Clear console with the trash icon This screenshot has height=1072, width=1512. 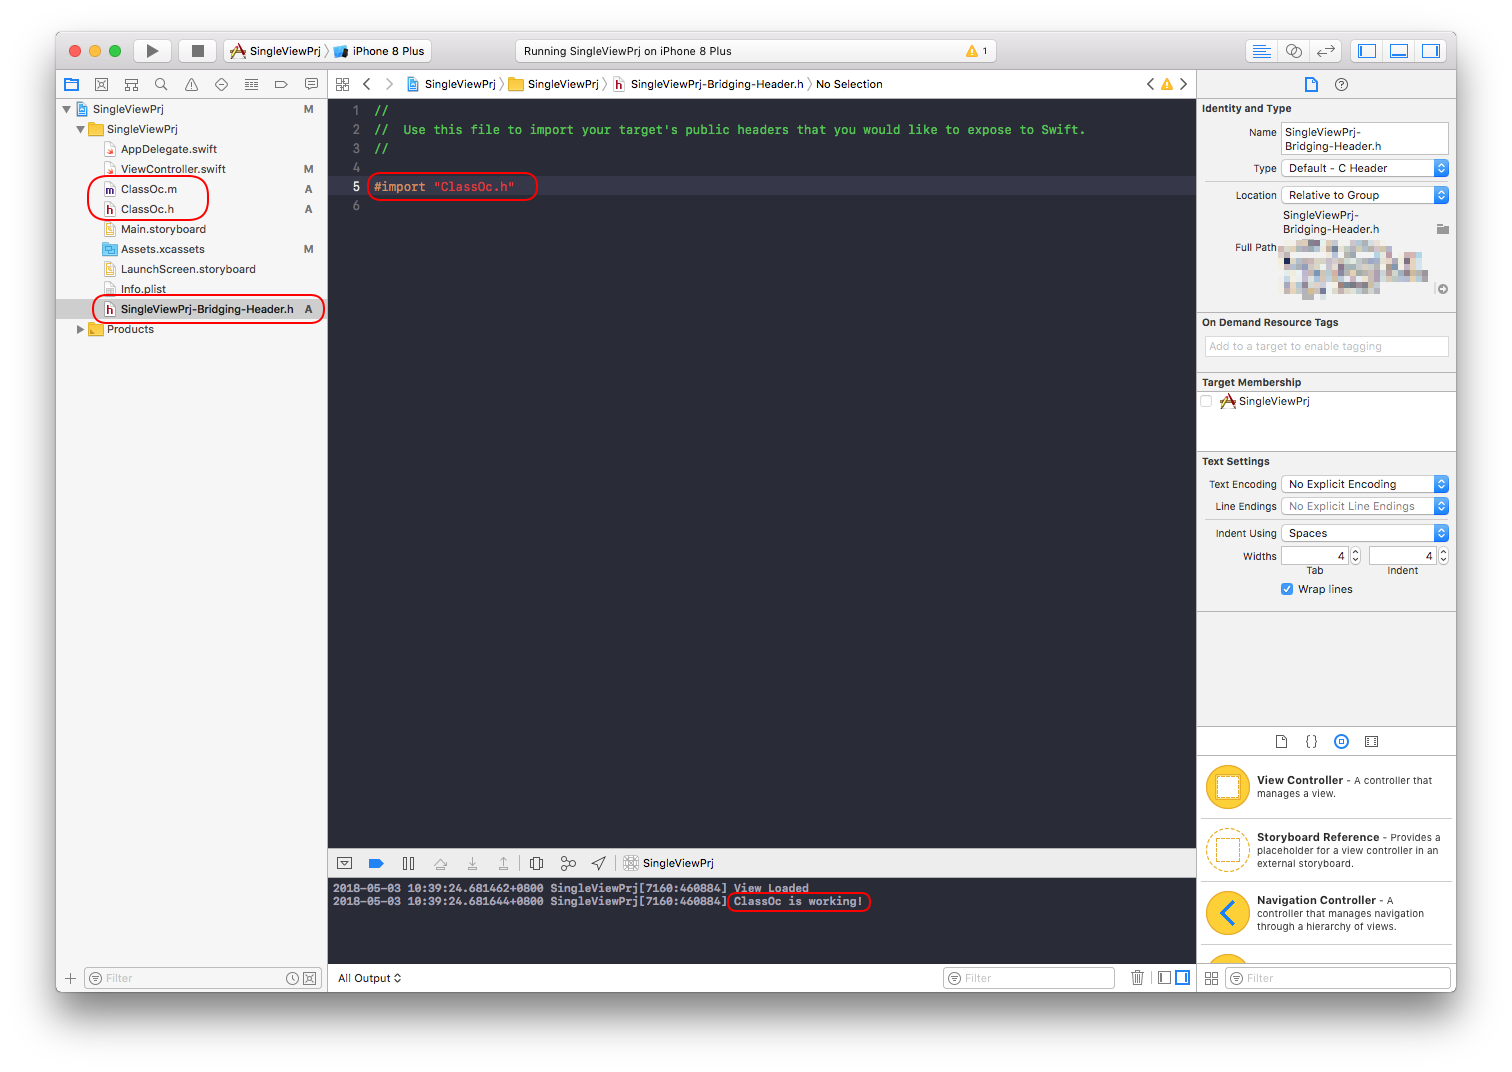click(x=1137, y=978)
